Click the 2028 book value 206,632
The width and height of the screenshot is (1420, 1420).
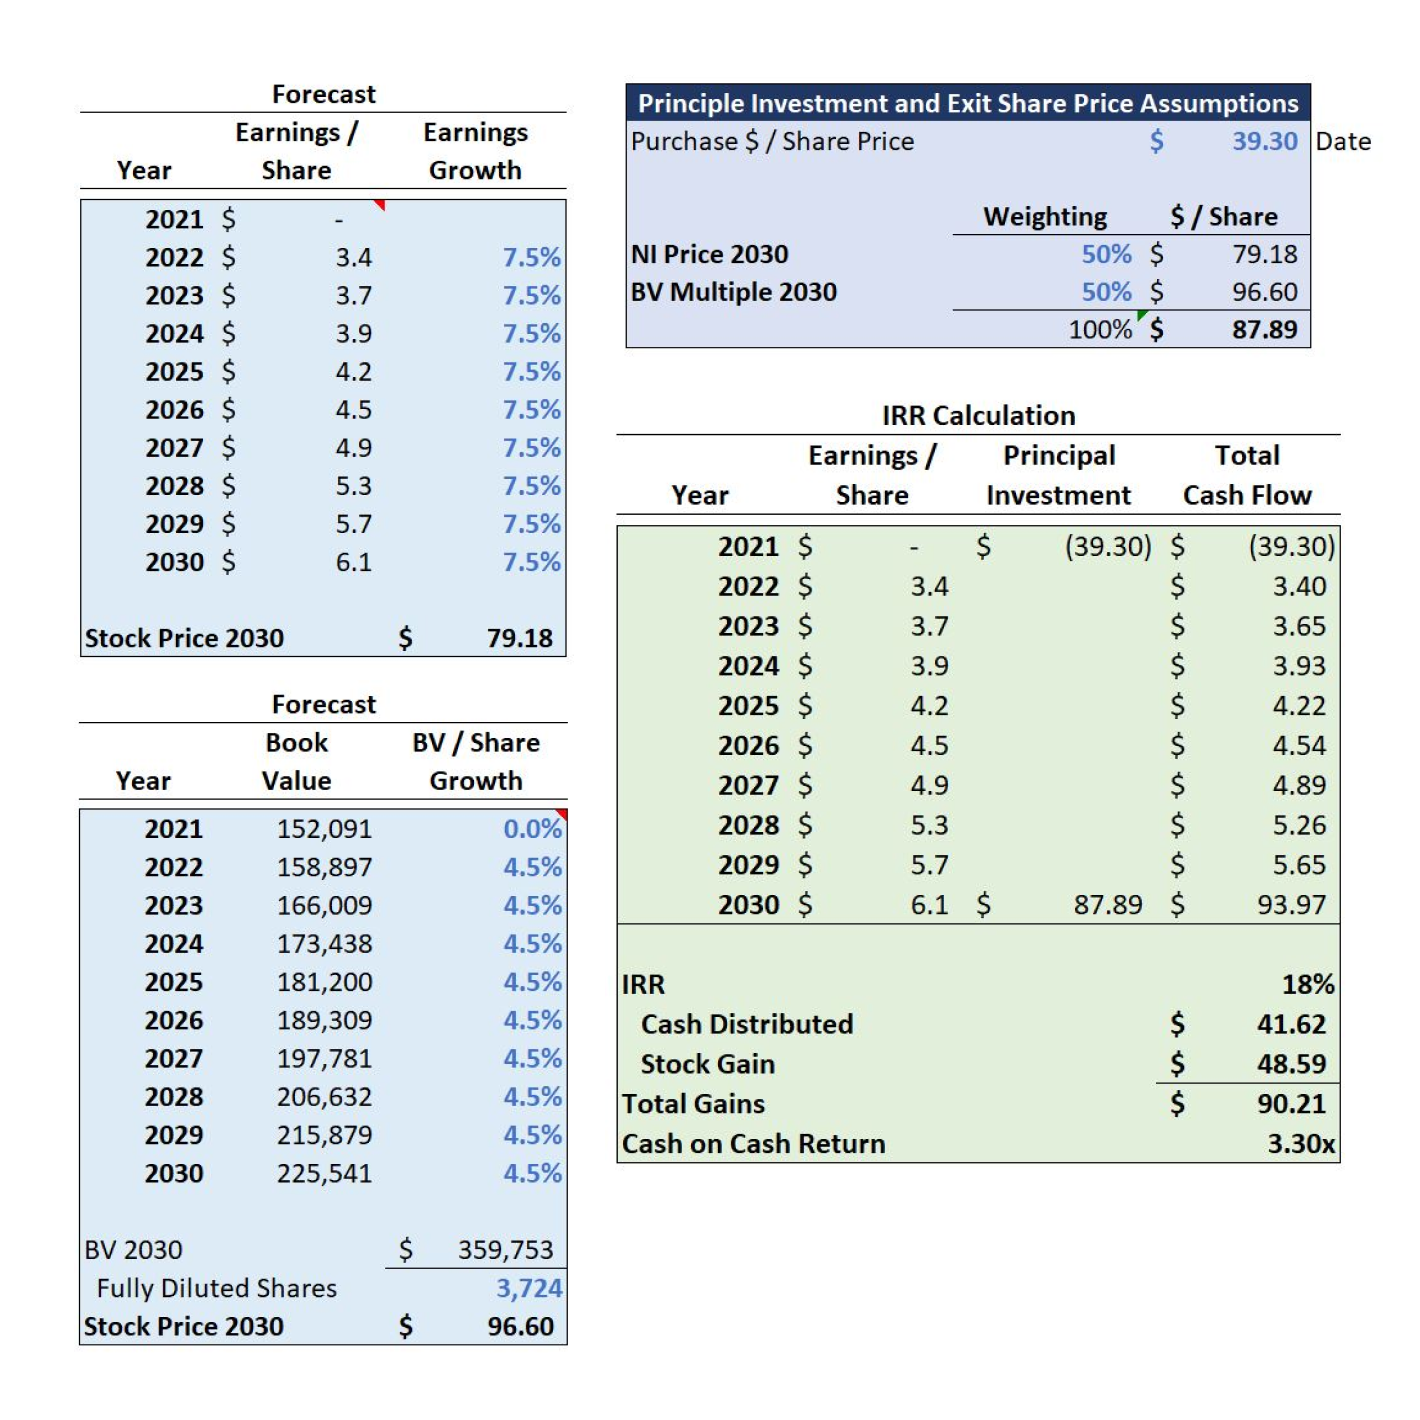pos(324,1097)
